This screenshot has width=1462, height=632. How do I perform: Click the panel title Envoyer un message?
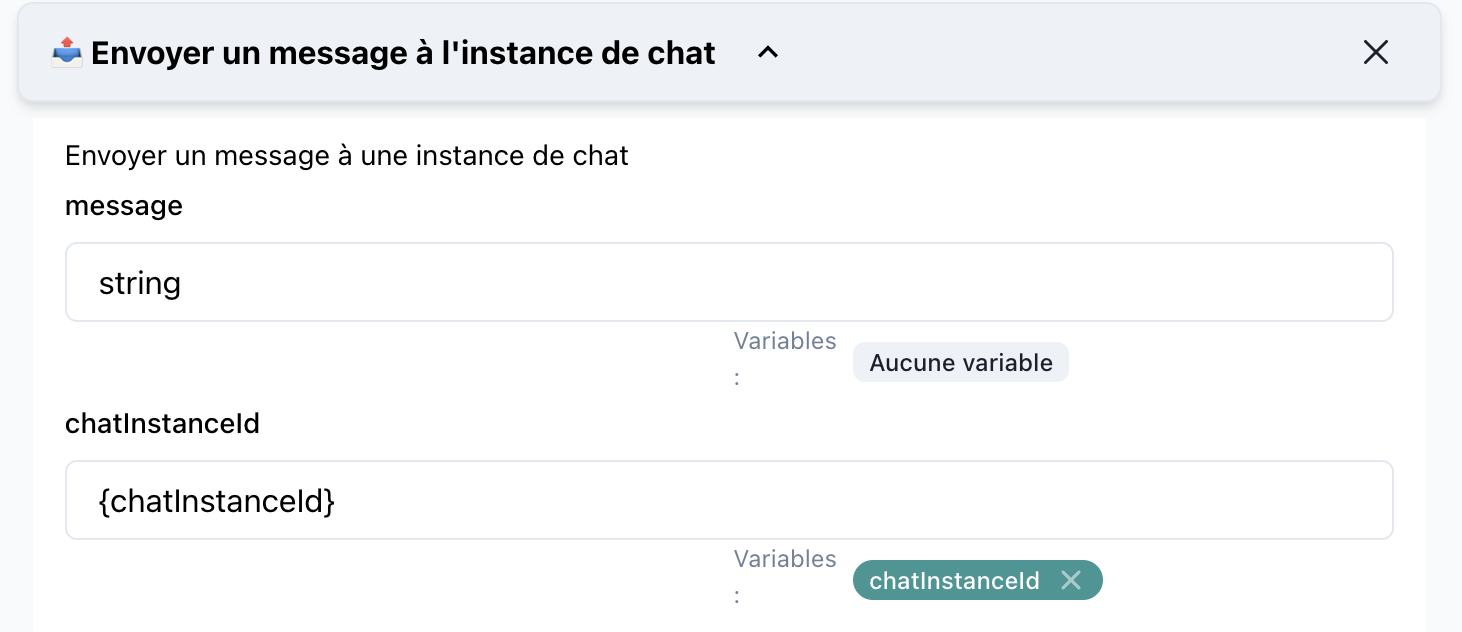point(403,53)
